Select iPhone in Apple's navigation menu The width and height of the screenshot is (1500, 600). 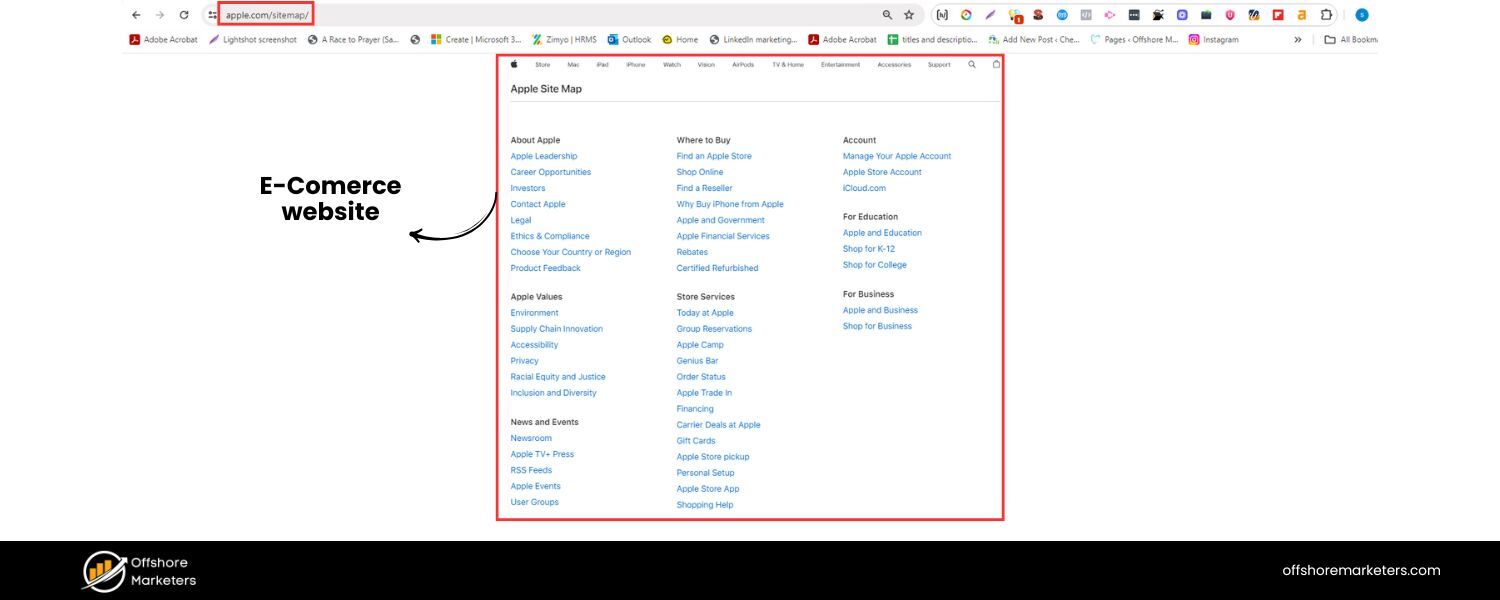point(636,64)
